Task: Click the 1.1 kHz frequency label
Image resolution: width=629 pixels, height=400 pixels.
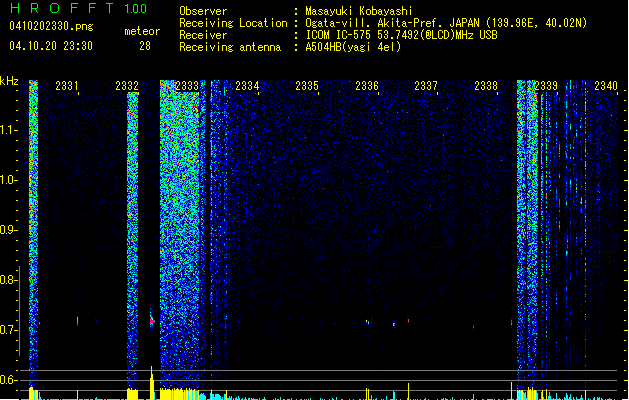Action: (9, 130)
